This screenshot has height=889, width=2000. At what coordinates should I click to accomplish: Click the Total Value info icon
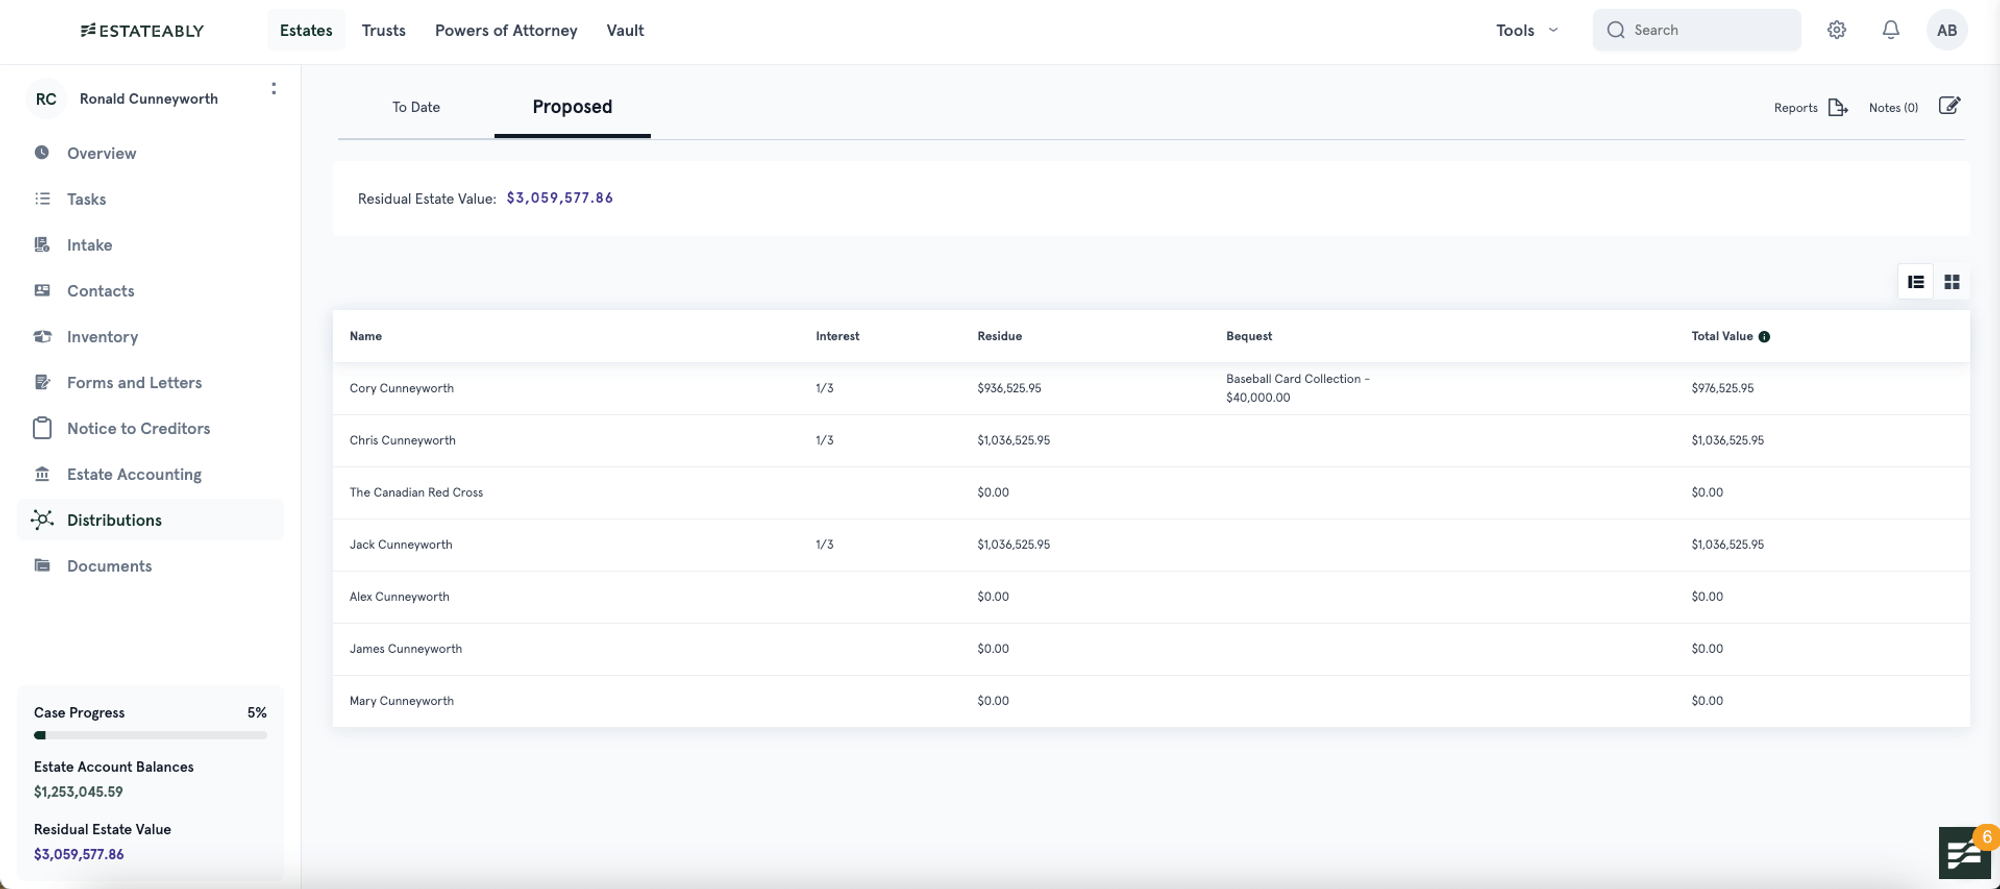pos(1764,337)
